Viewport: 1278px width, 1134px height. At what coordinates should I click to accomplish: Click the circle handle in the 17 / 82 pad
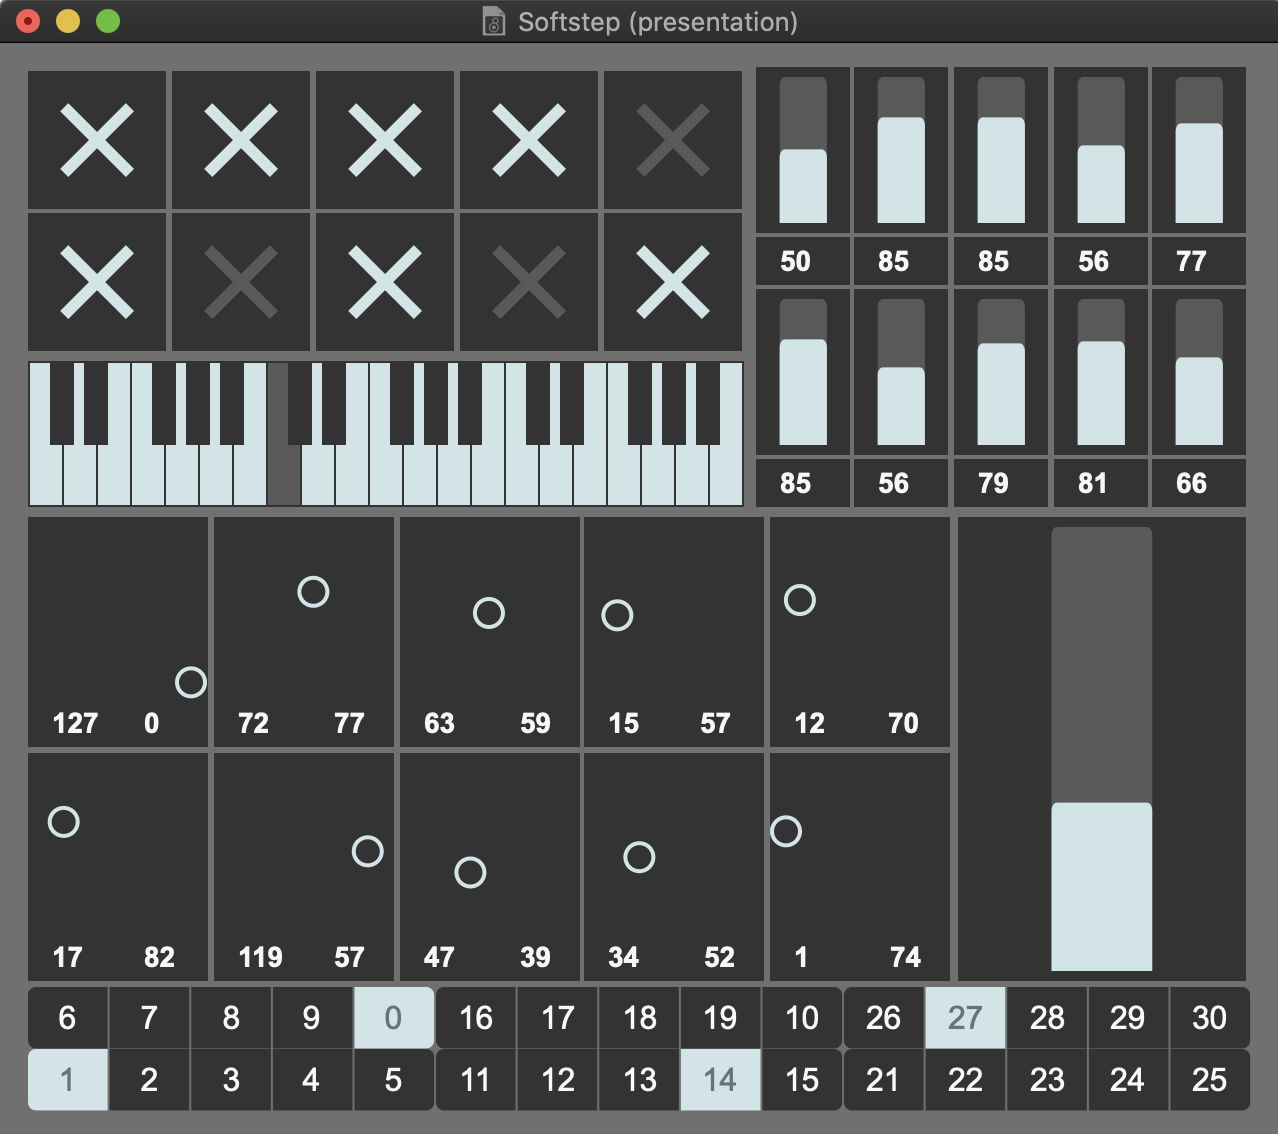click(64, 822)
